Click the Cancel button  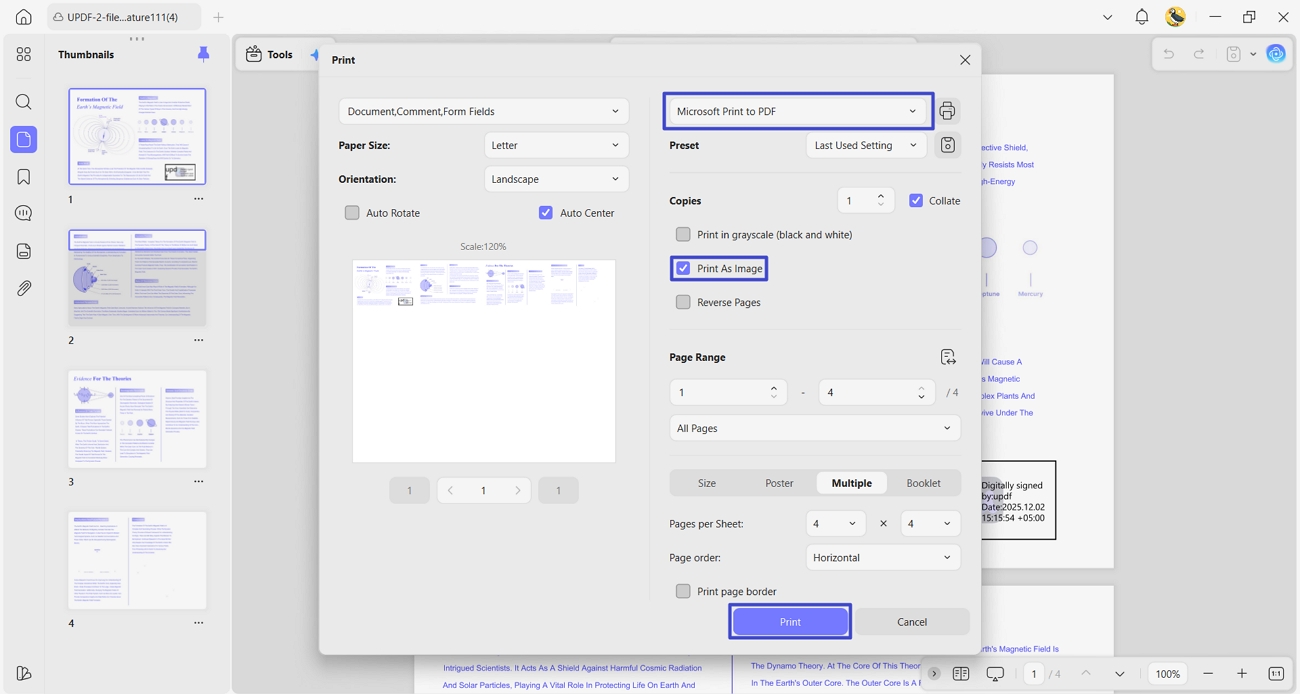pyautogui.click(x=912, y=622)
